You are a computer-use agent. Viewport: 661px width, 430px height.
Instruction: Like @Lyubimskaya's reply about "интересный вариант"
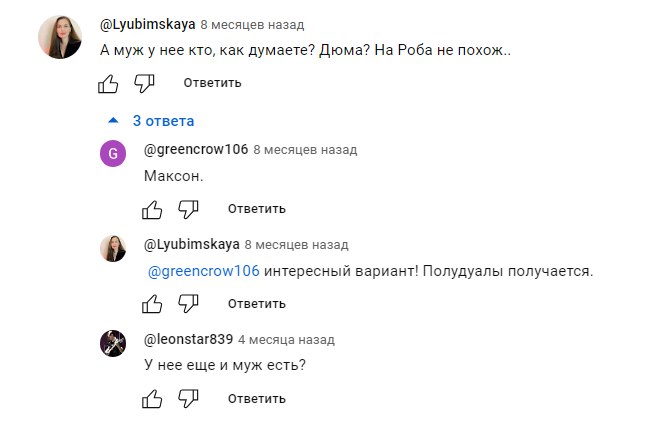[x=152, y=304]
